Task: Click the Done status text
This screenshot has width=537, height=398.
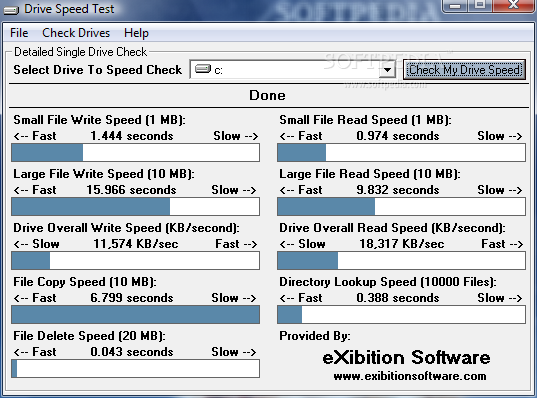Action: point(267,95)
